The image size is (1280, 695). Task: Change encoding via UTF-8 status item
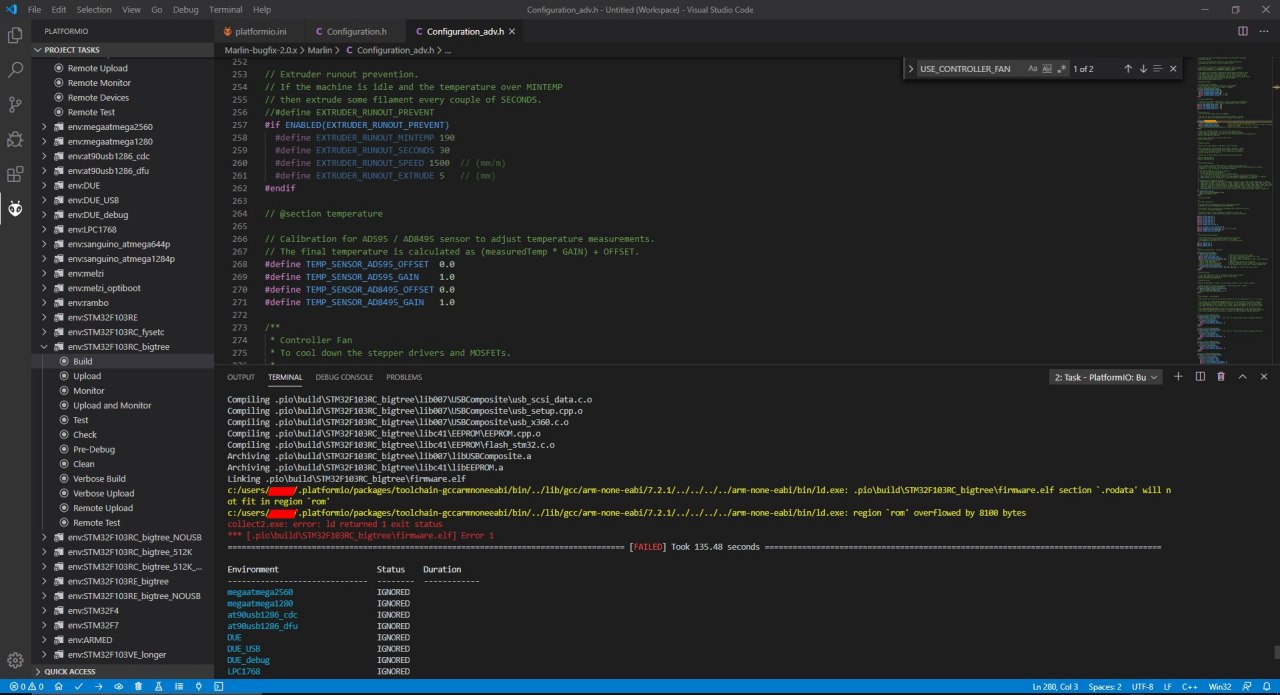[x=1142, y=687]
